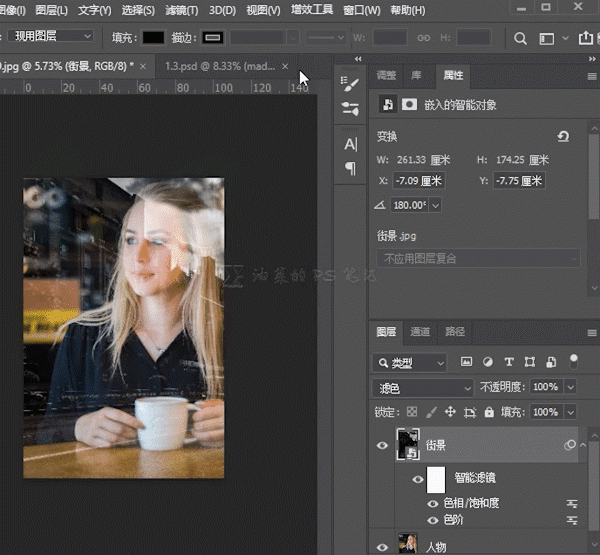Screen dimensions: 600x555
Task: Open the 现用图层 dropdown
Action: point(51,36)
